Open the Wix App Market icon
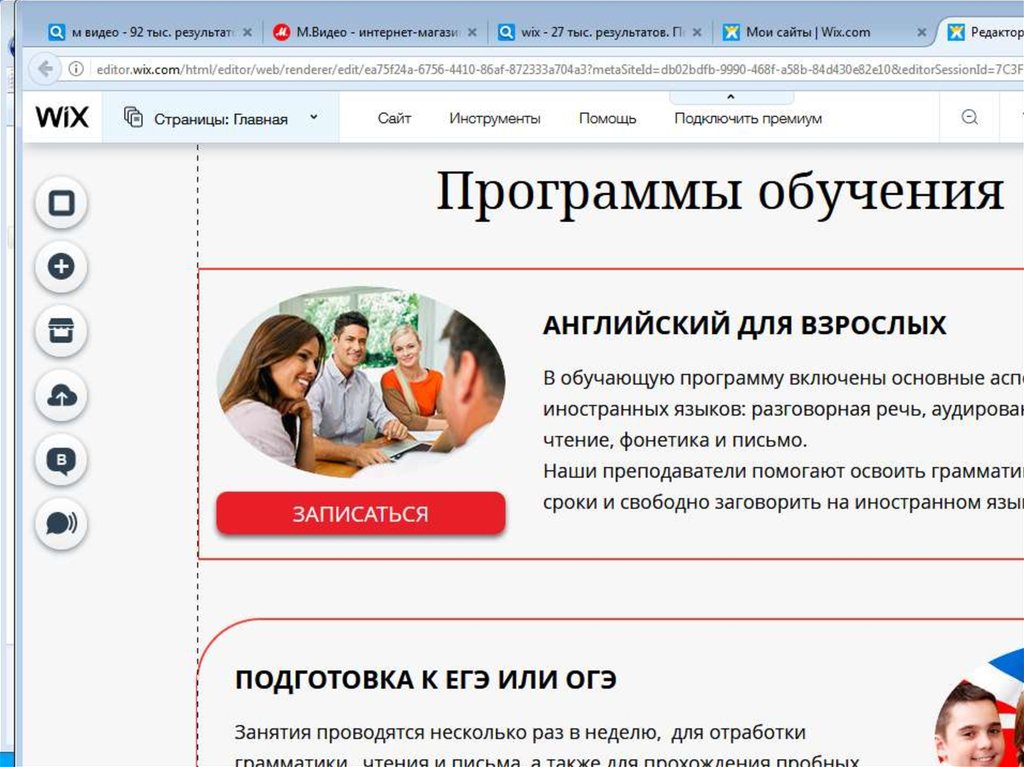Image resolution: width=1024 pixels, height=767 pixels. 61,331
